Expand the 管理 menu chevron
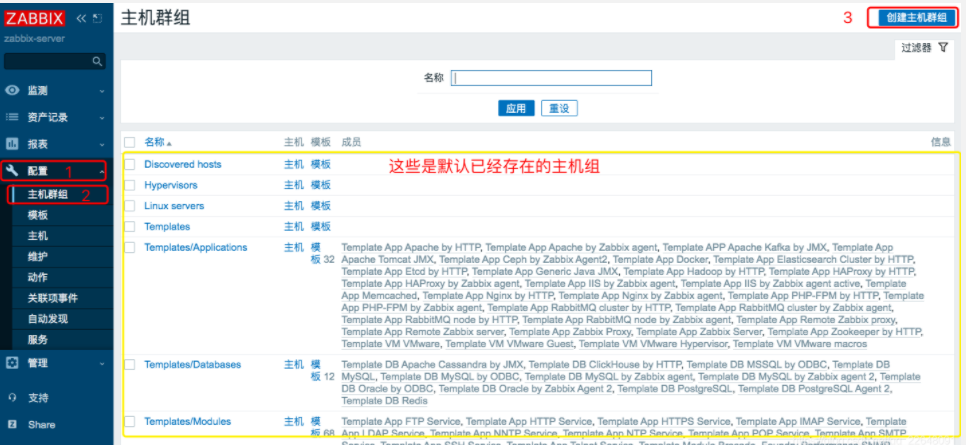Viewport: 966px width, 445px height. click(102, 364)
